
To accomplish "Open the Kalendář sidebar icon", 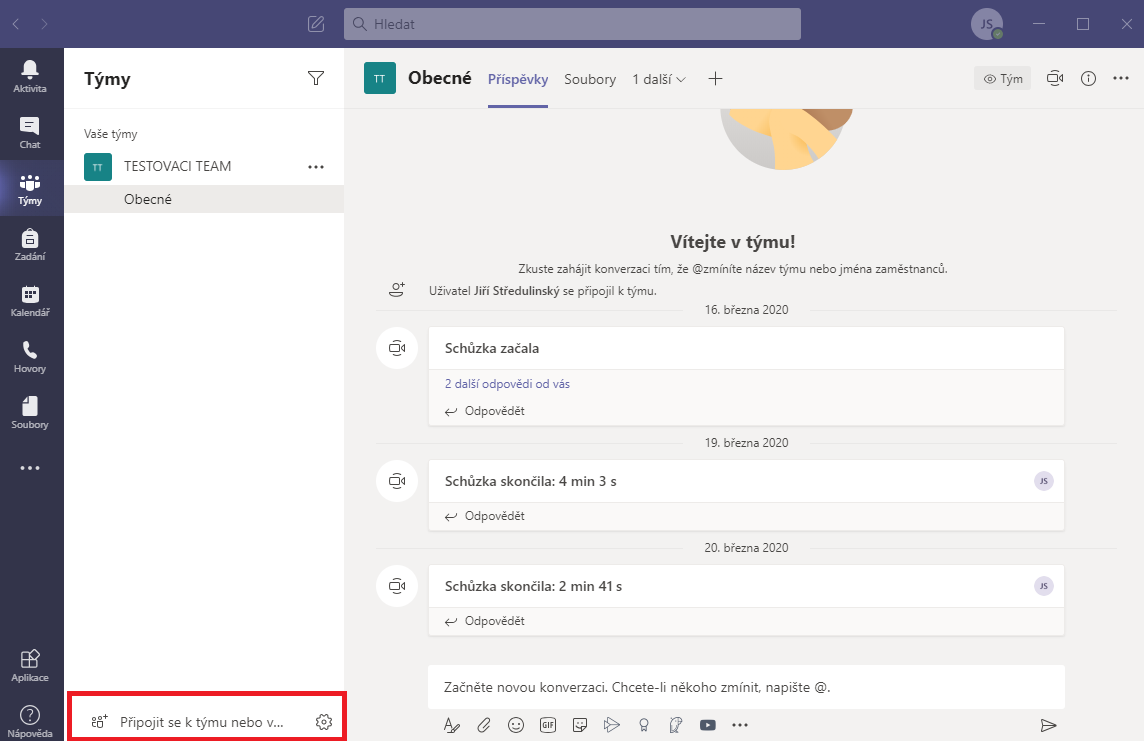I will [x=30, y=300].
